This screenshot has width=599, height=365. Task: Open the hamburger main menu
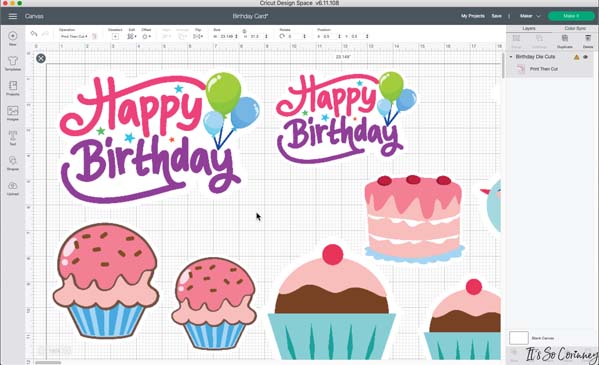click(x=13, y=16)
